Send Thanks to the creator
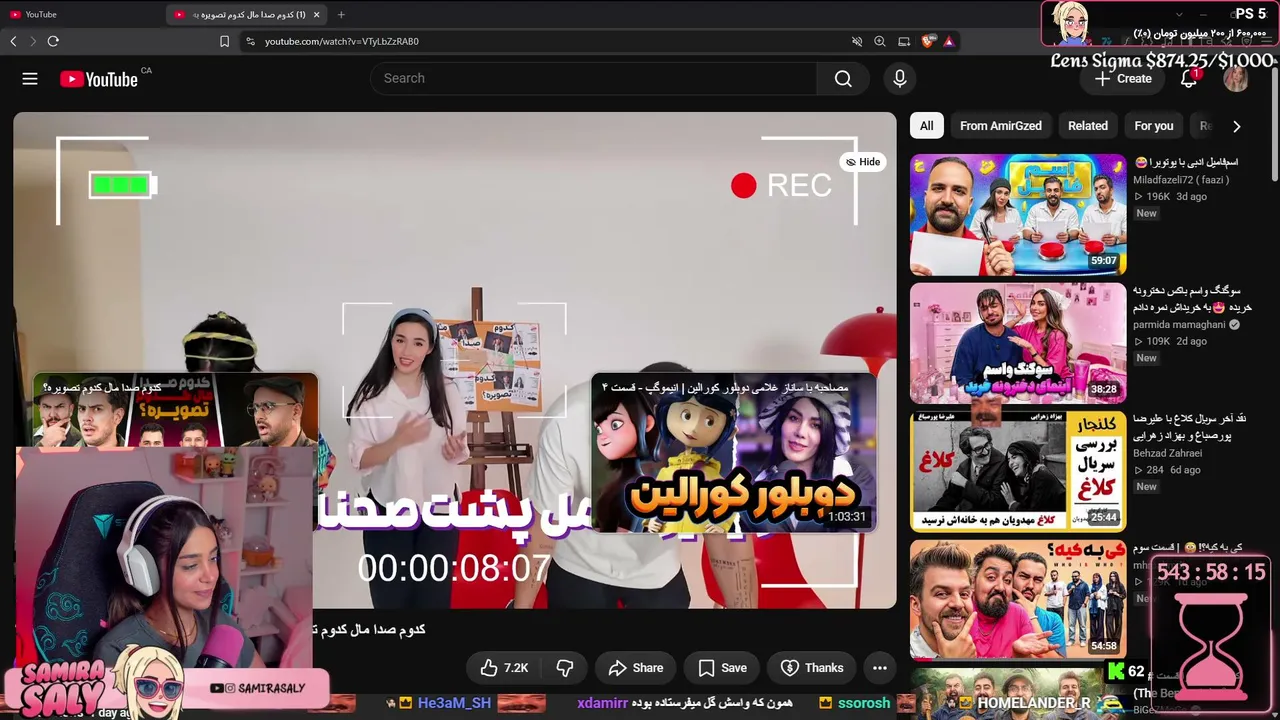The width and height of the screenshot is (1280, 720). (811, 668)
